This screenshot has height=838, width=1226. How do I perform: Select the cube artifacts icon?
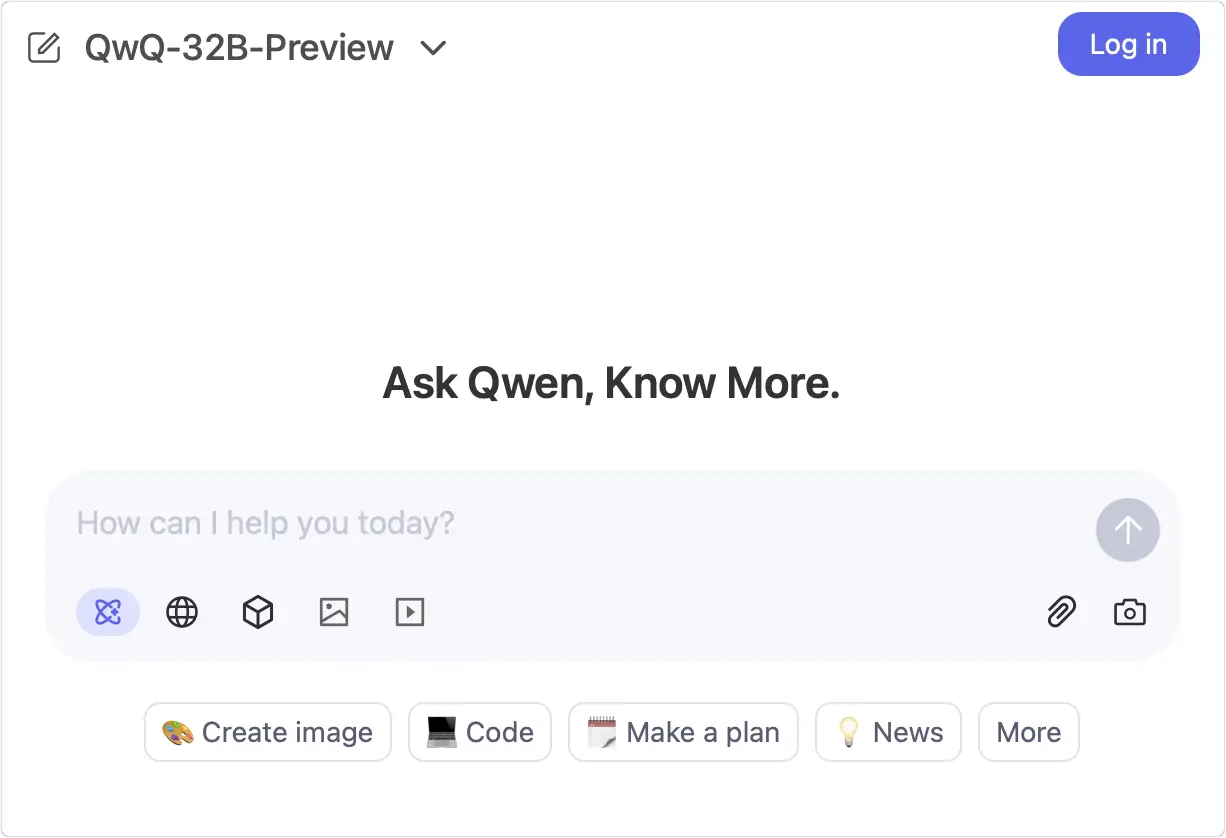tap(258, 612)
